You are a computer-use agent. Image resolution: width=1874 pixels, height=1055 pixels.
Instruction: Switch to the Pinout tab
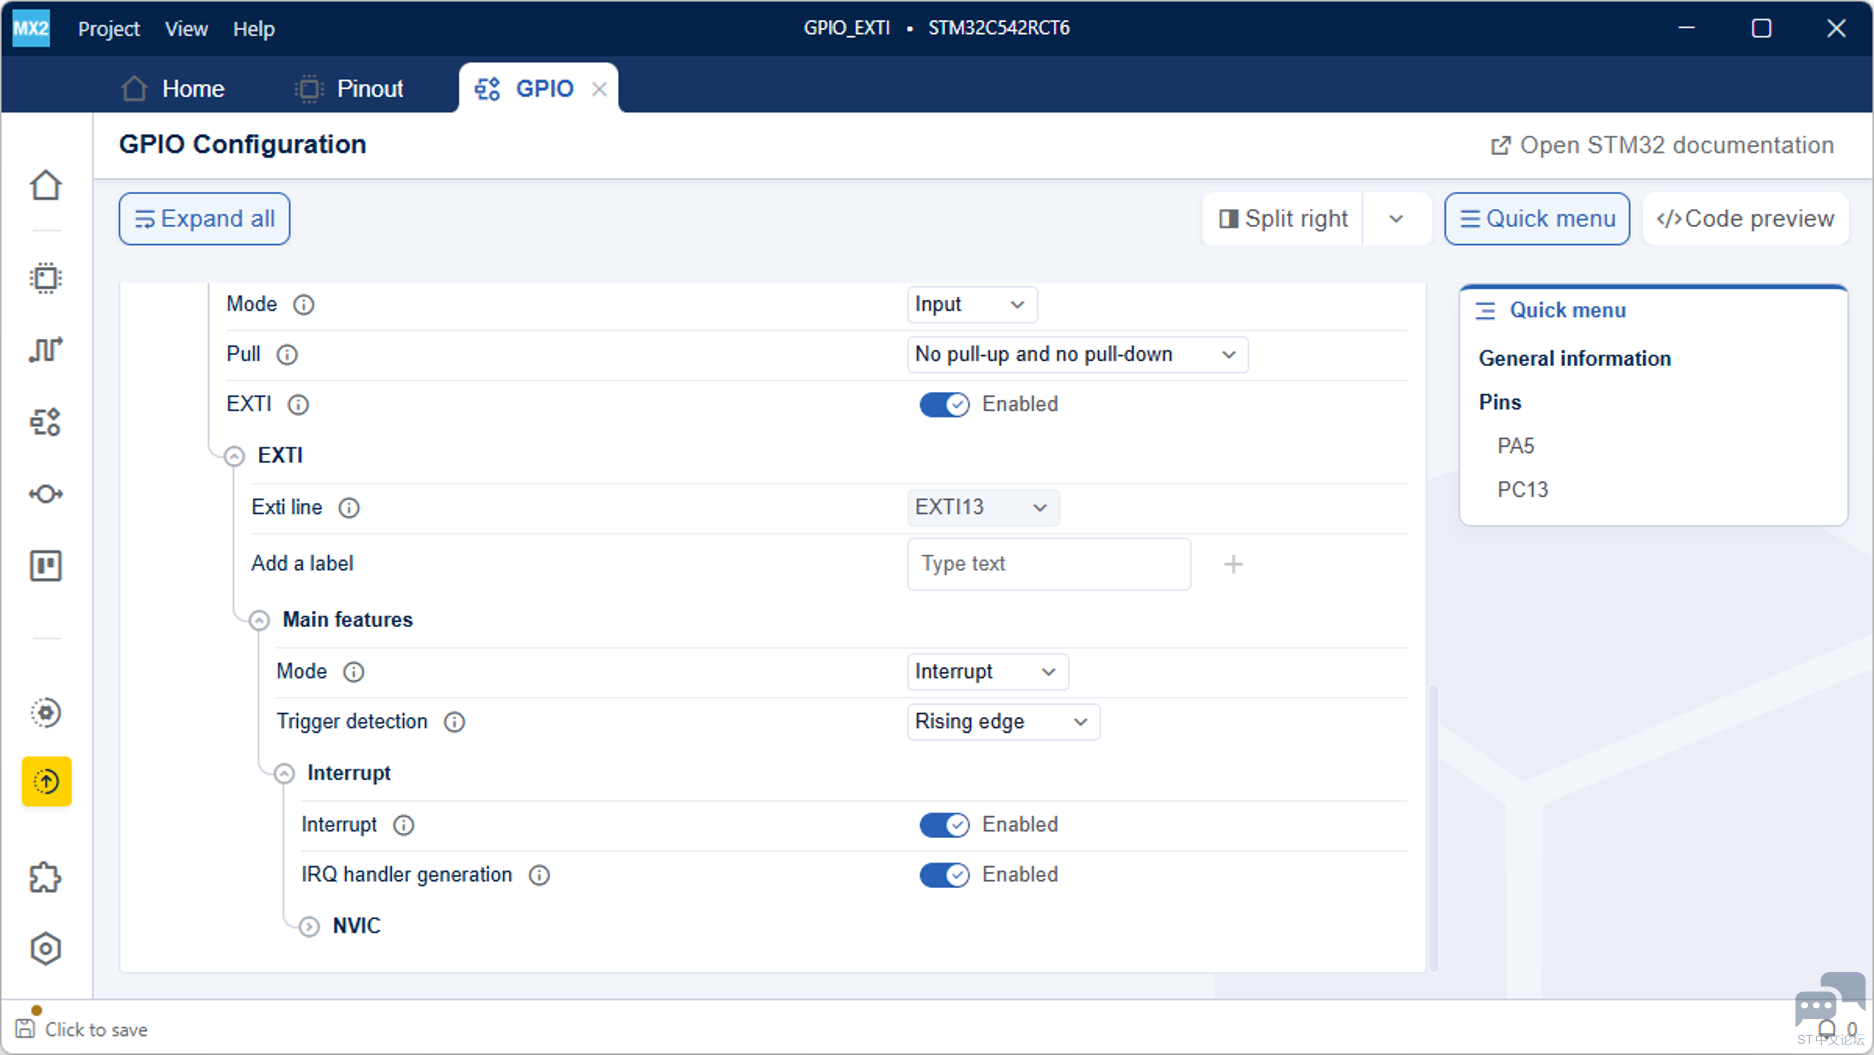coord(350,89)
